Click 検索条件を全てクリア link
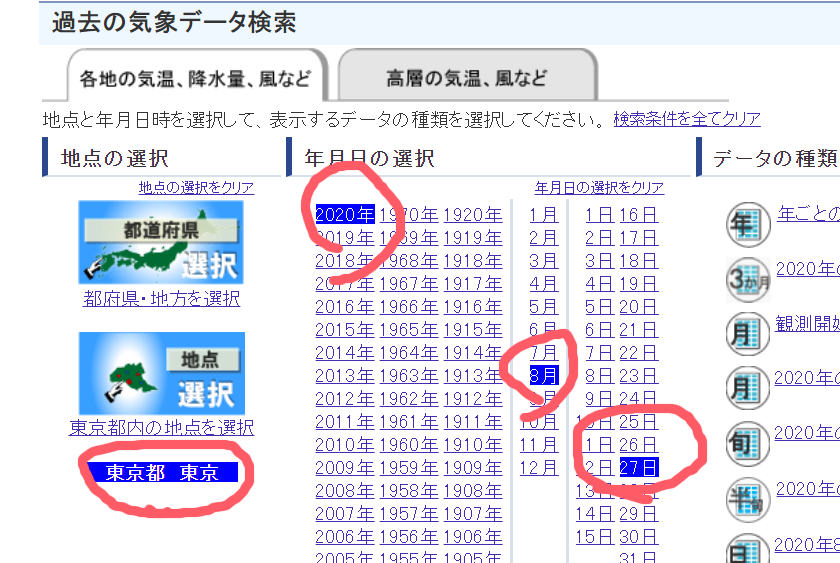This screenshot has width=840, height=563. coord(687,119)
